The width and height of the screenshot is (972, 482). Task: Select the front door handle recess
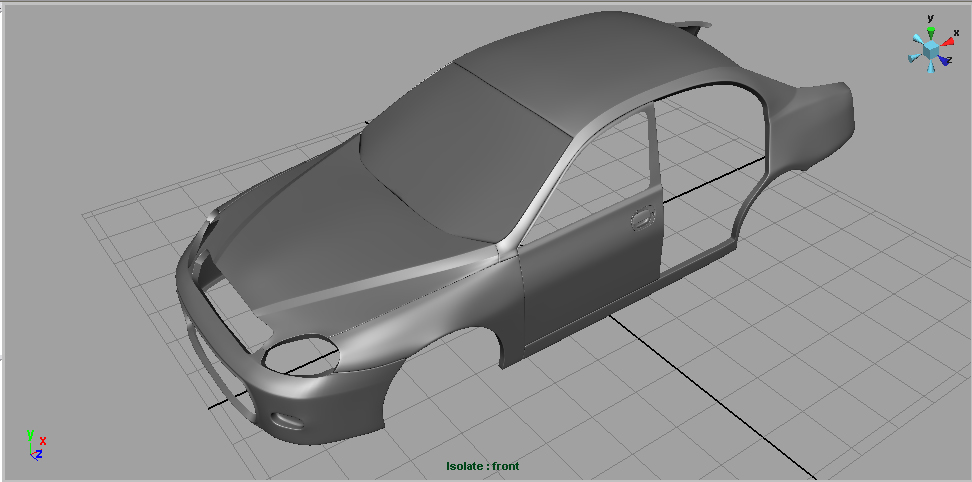click(643, 218)
